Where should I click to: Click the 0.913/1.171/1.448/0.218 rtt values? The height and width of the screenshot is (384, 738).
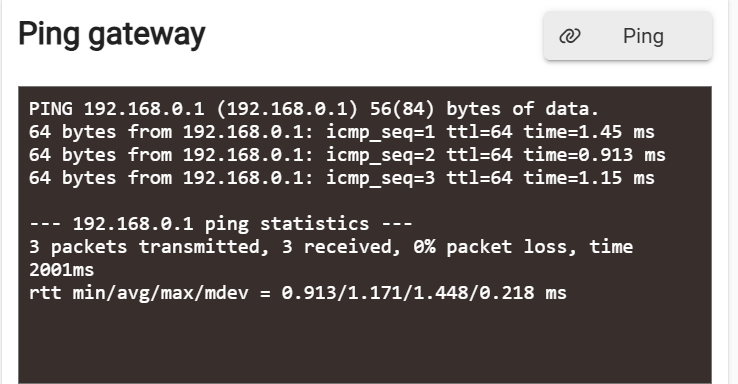(424, 293)
